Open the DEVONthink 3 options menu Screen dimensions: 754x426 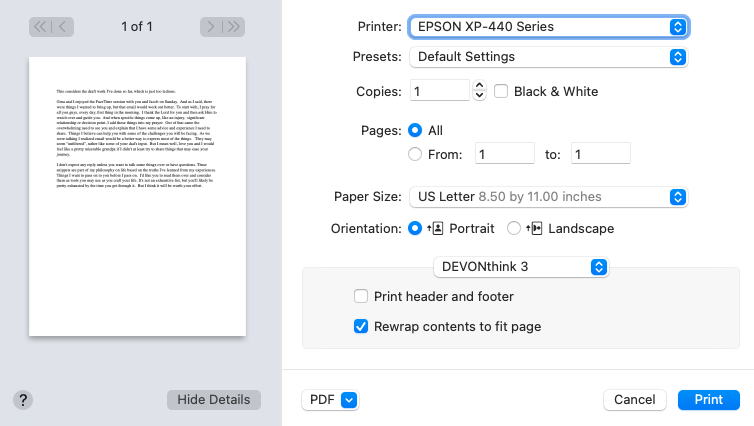pos(520,266)
